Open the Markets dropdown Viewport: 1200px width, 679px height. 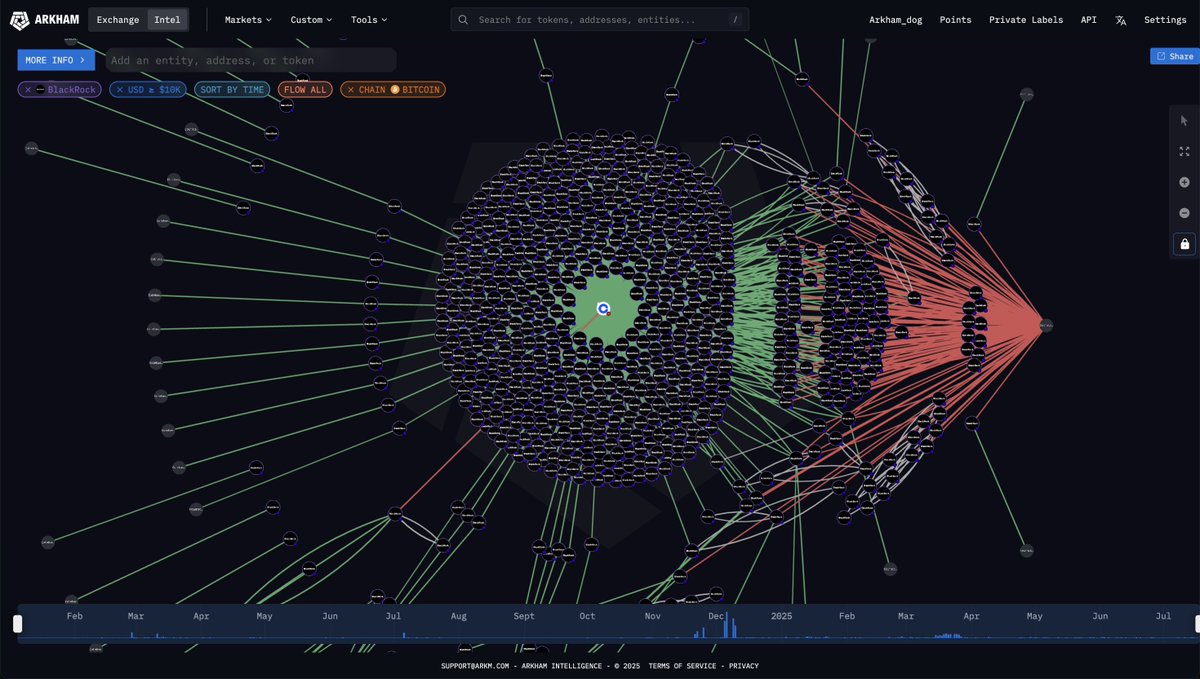point(248,20)
